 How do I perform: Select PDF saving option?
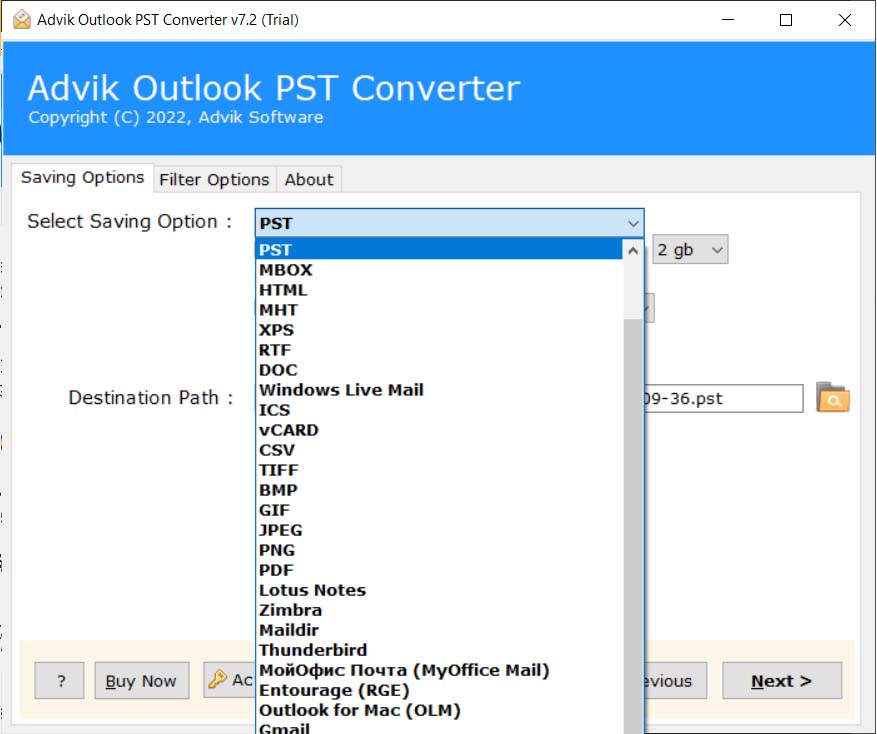point(439,570)
